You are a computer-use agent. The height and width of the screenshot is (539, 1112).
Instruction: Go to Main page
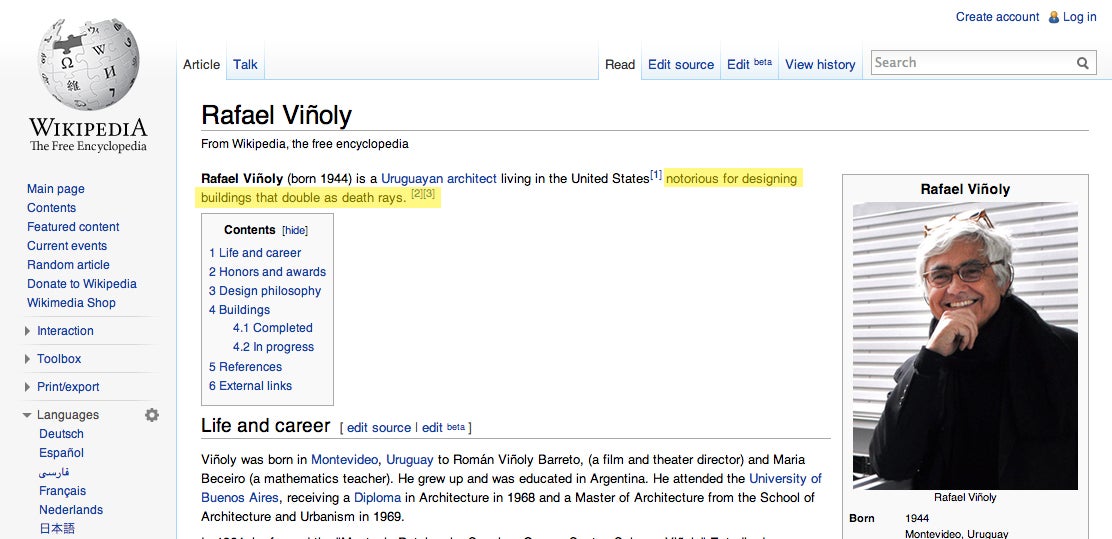(55, 189)
